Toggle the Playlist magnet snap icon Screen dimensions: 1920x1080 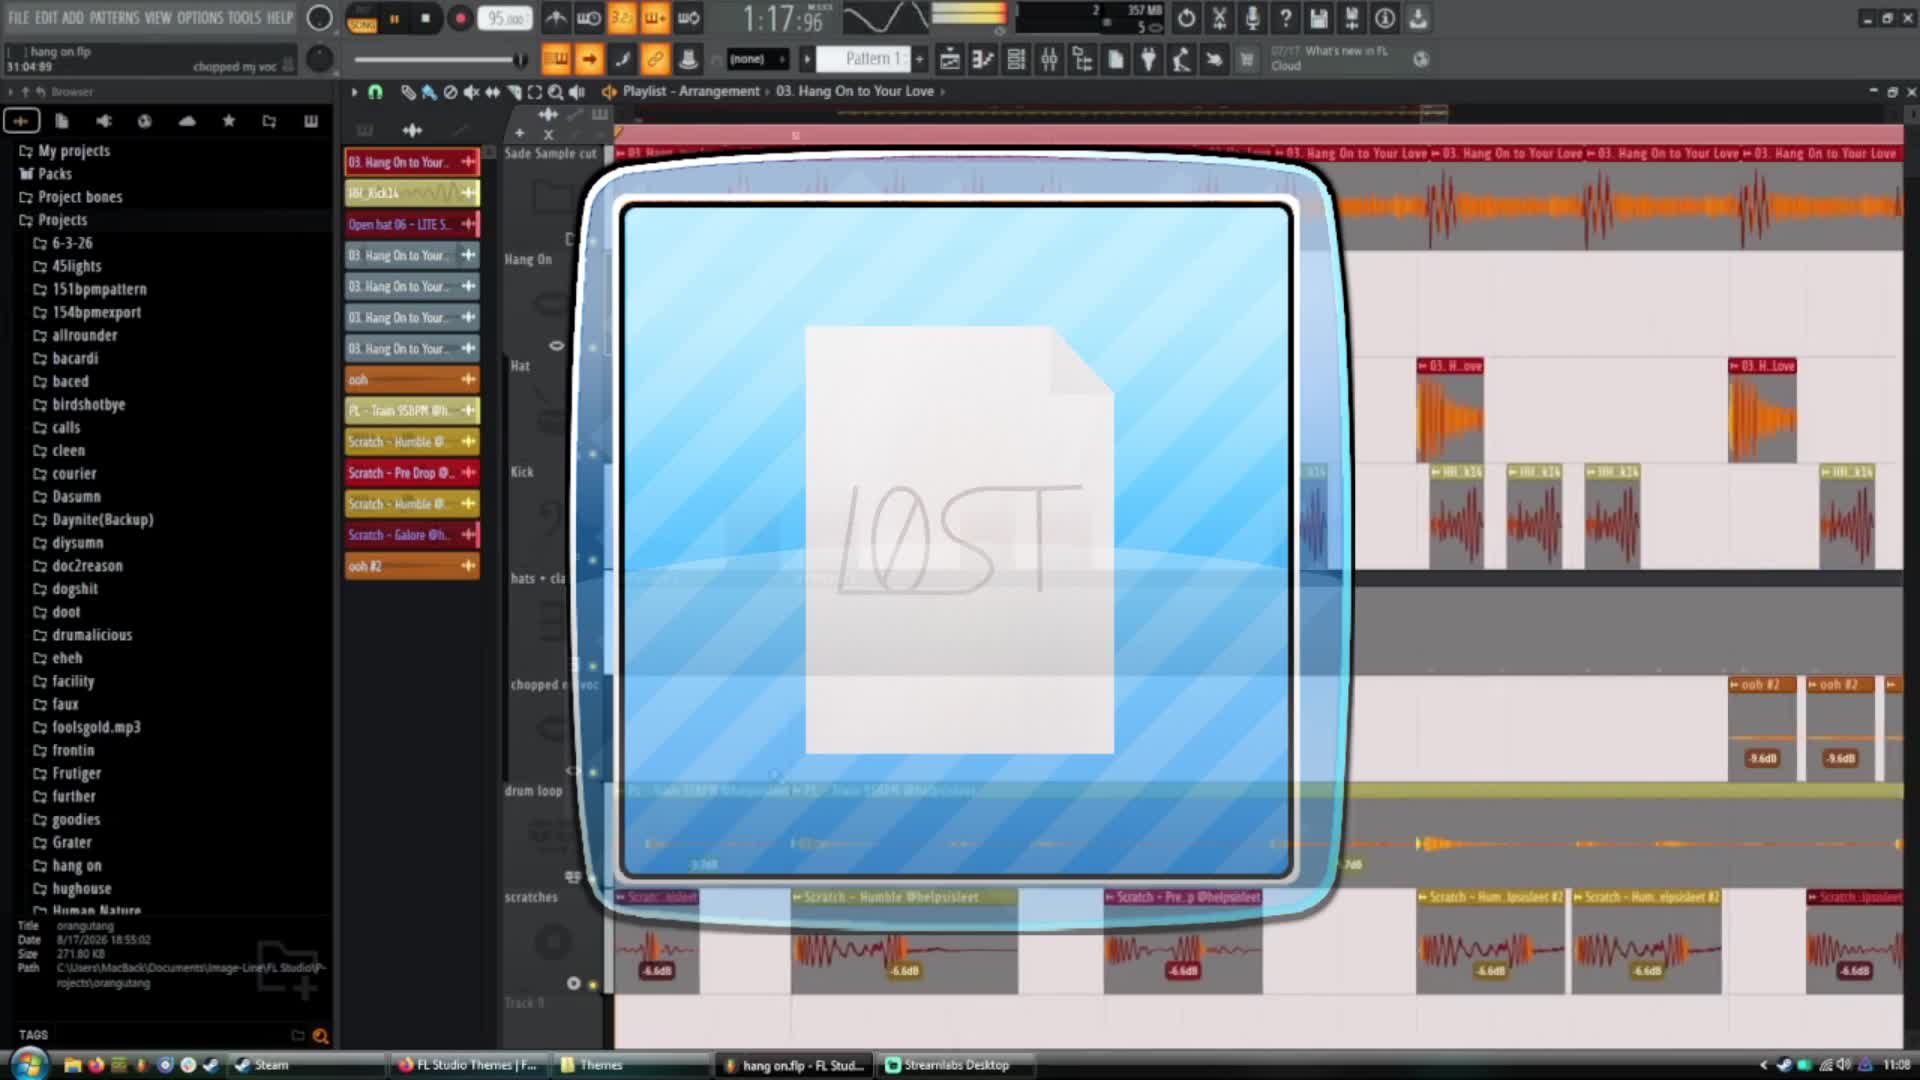coord(375,92)
